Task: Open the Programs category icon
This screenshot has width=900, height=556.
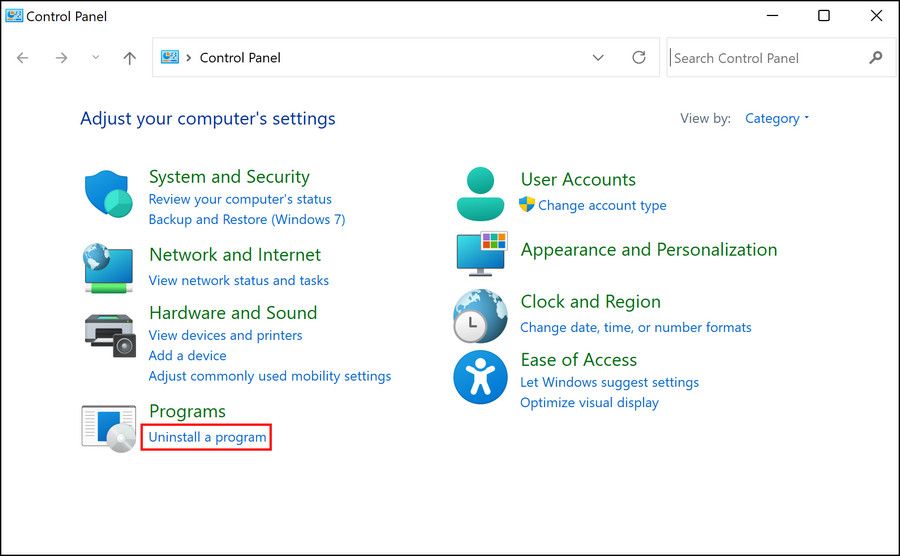Action: click(x=108, y=427)
